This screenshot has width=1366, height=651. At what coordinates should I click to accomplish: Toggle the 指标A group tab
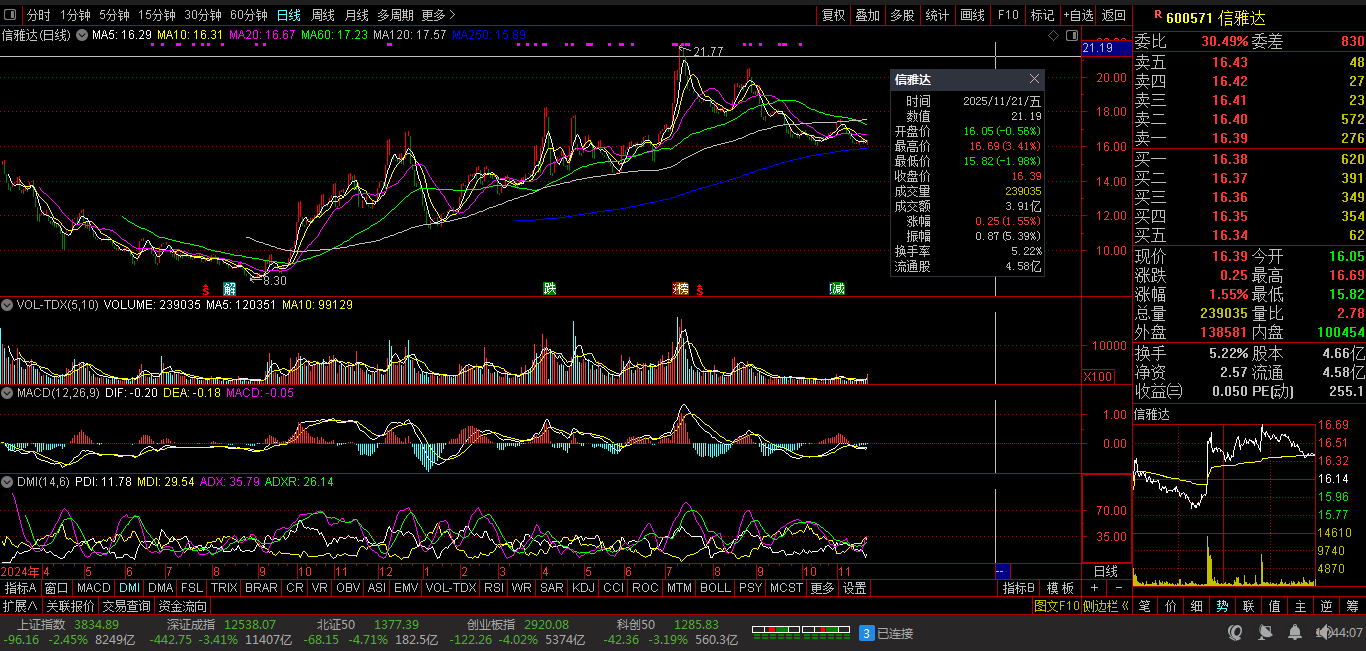pos(20,588)
